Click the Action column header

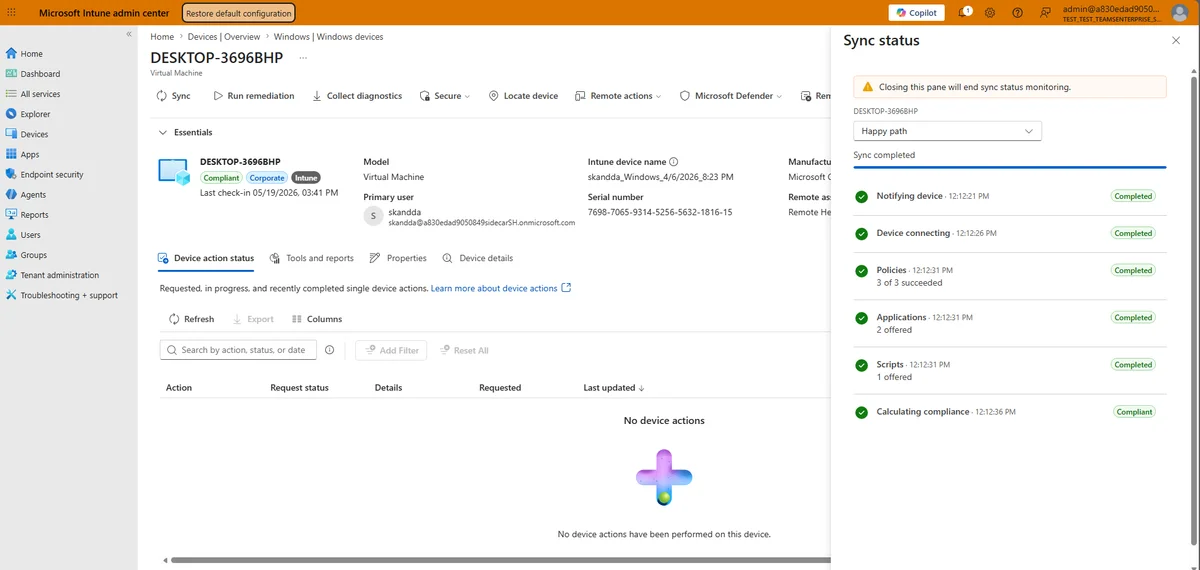[179, 387]
